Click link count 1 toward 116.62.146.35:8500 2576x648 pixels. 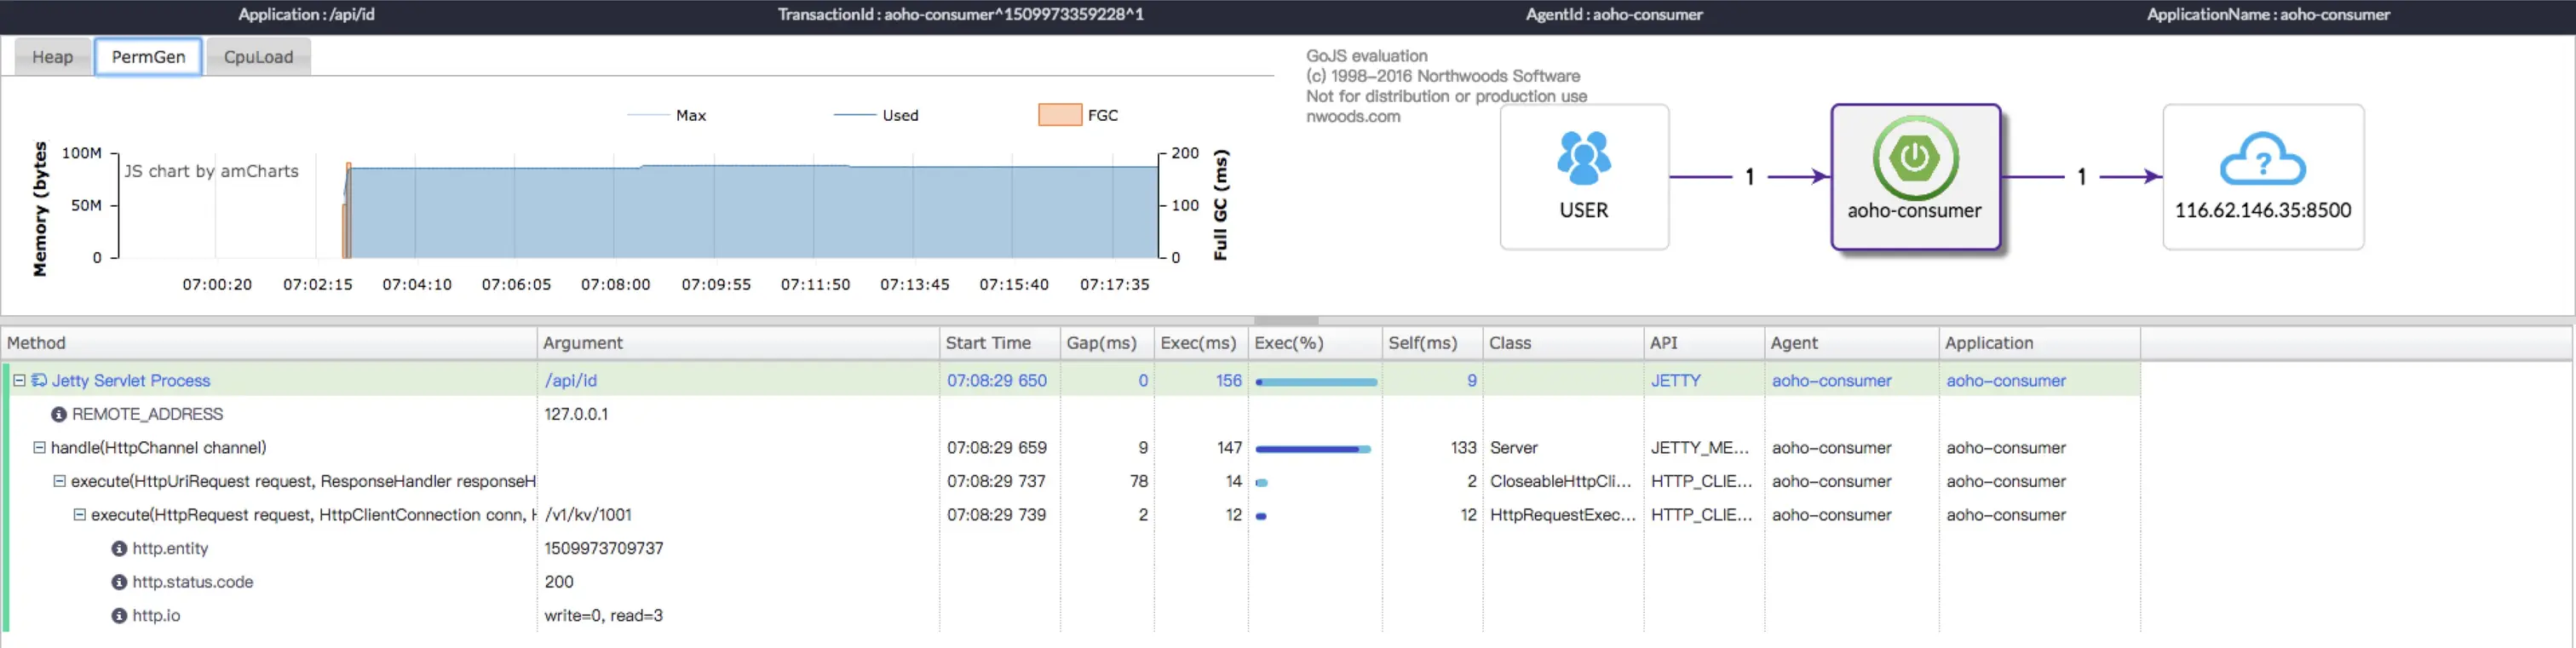pos(2081,177)
